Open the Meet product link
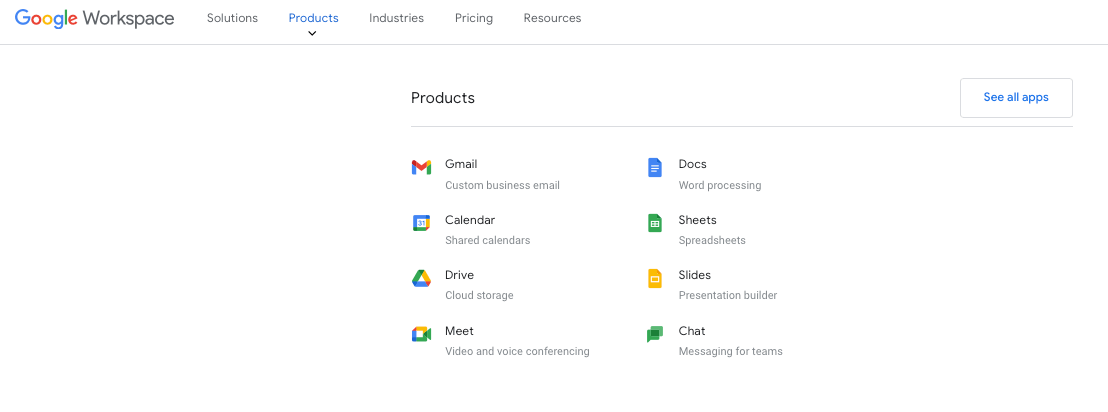Image resolution: width=1108 pixels, height=412 pixels. point(459,331)
